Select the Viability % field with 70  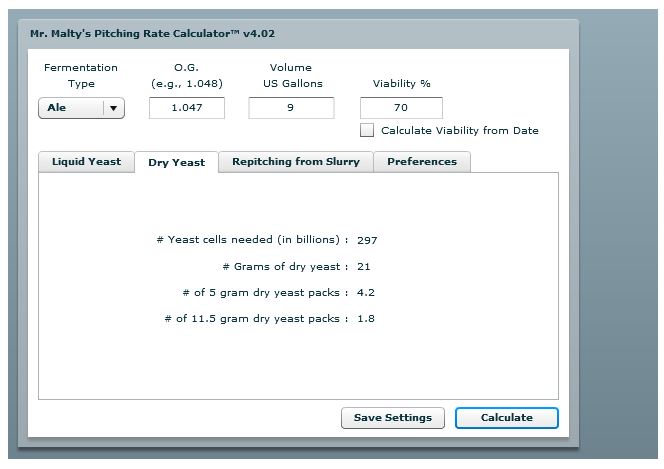click(x=400, y=108)
